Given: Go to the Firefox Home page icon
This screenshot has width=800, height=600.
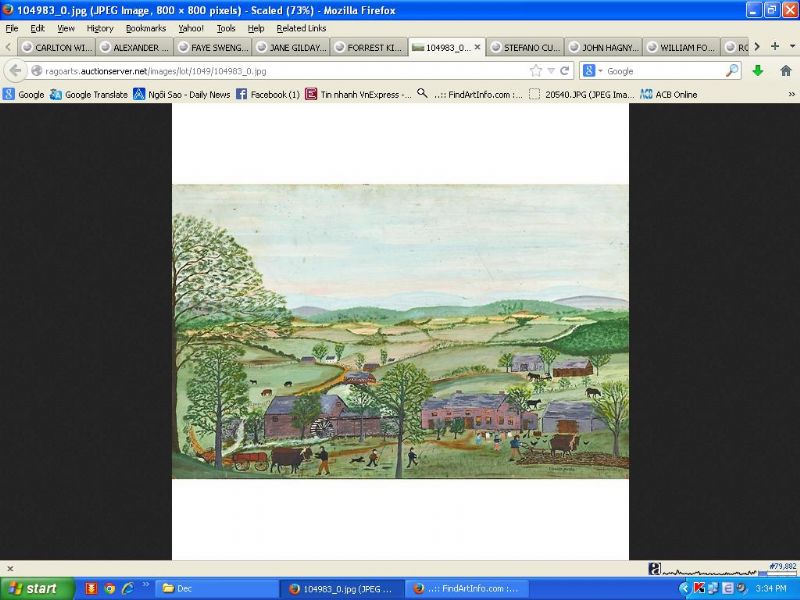Looking at the screenshot, I should coord(785,71).
